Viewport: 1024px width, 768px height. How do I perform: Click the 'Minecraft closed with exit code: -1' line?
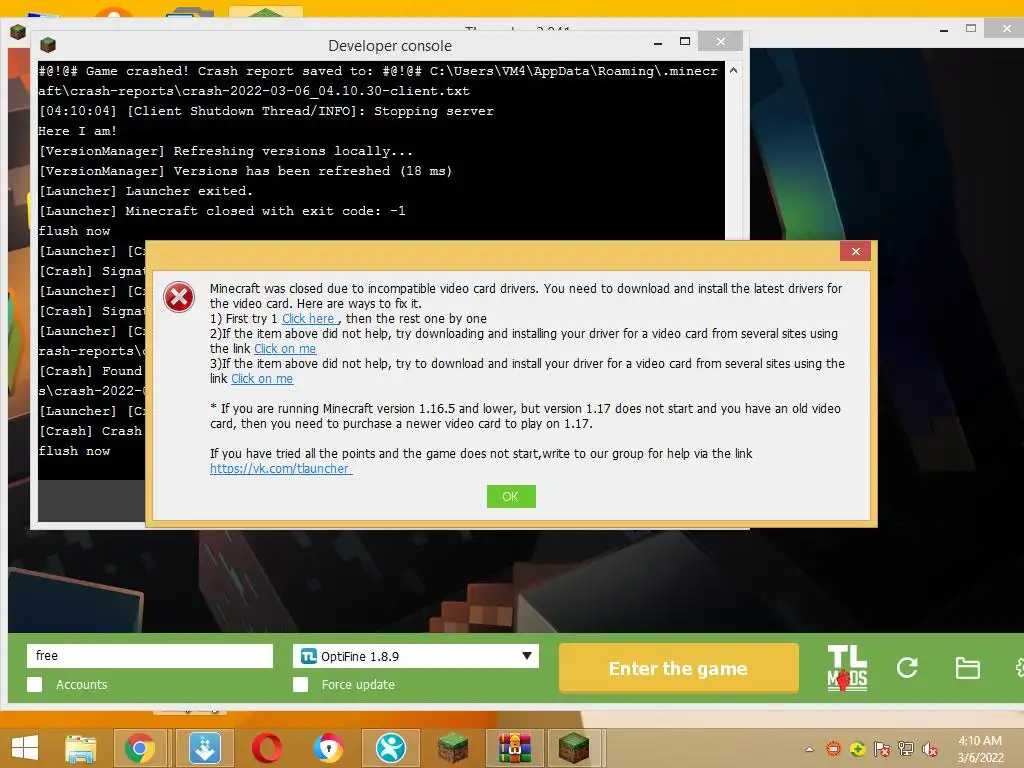pos(222,211)
